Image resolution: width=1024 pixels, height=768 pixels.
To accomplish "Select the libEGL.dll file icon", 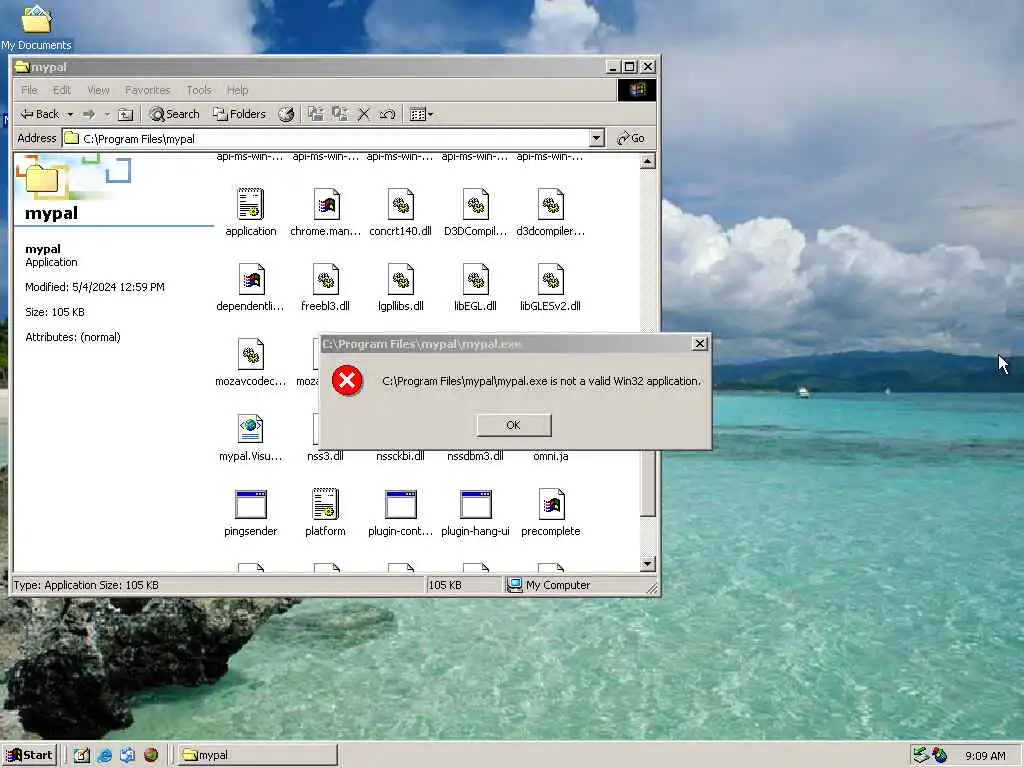I will point(475,280).
